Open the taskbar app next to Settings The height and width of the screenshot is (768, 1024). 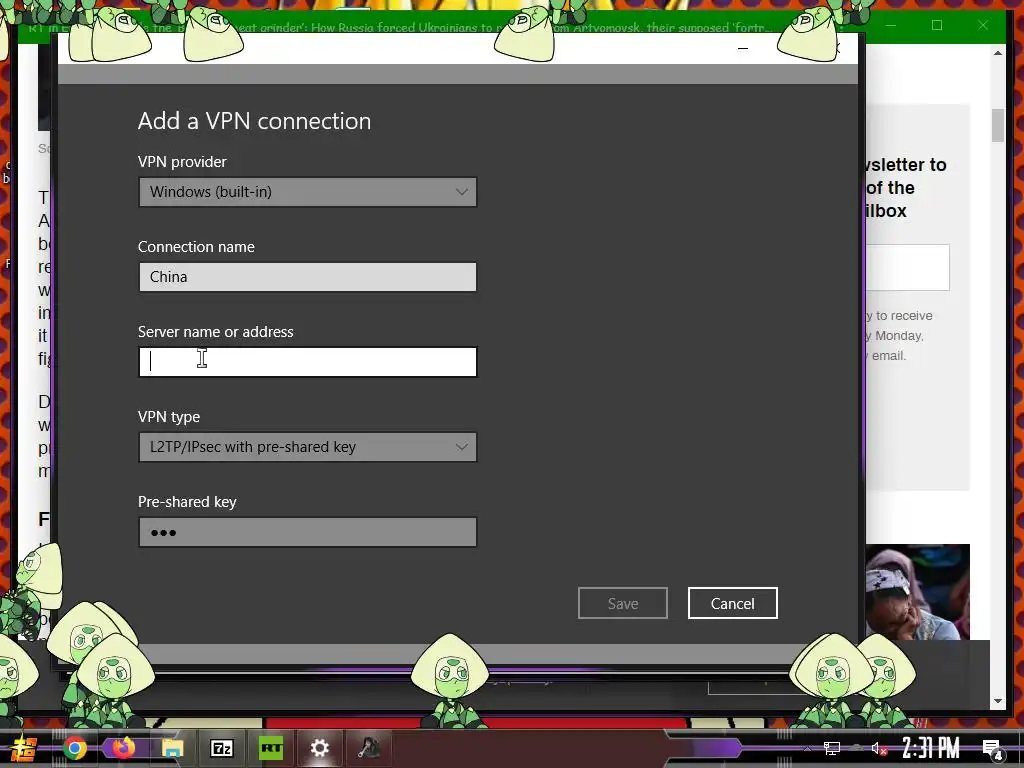pos(368,748)
